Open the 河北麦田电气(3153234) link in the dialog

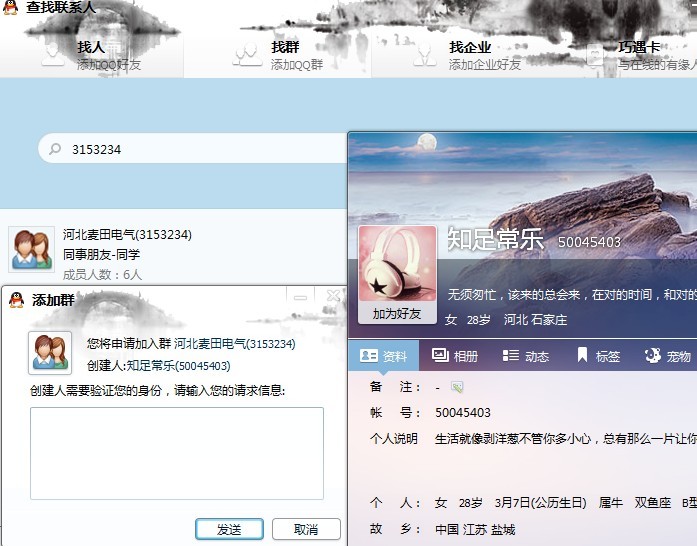(x=235, y=344)
